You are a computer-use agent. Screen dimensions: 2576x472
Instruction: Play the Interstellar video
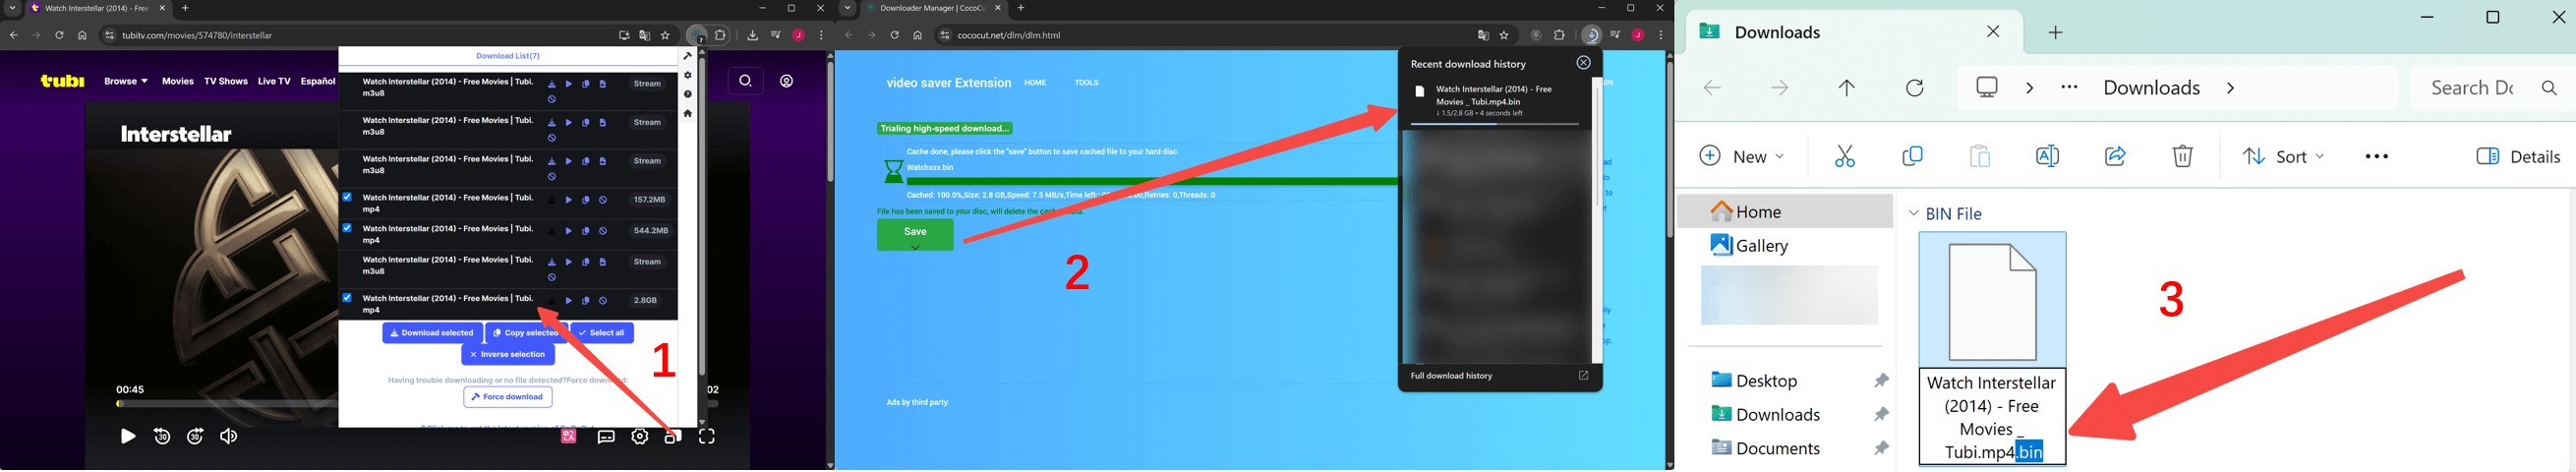128,438
